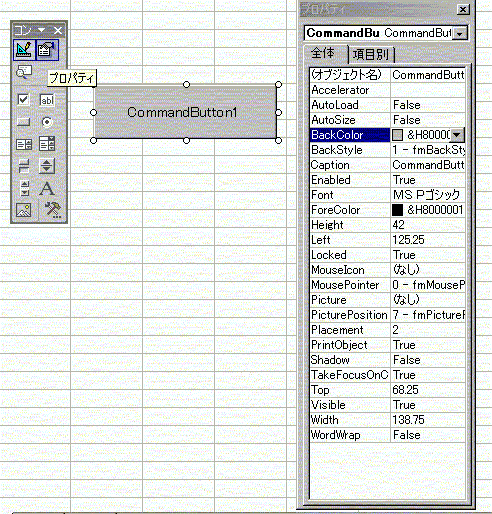The width and height of the screenshot is (492, 514).
Task: Select the Label (A) control tool
Action: click(x=47, y=188)
